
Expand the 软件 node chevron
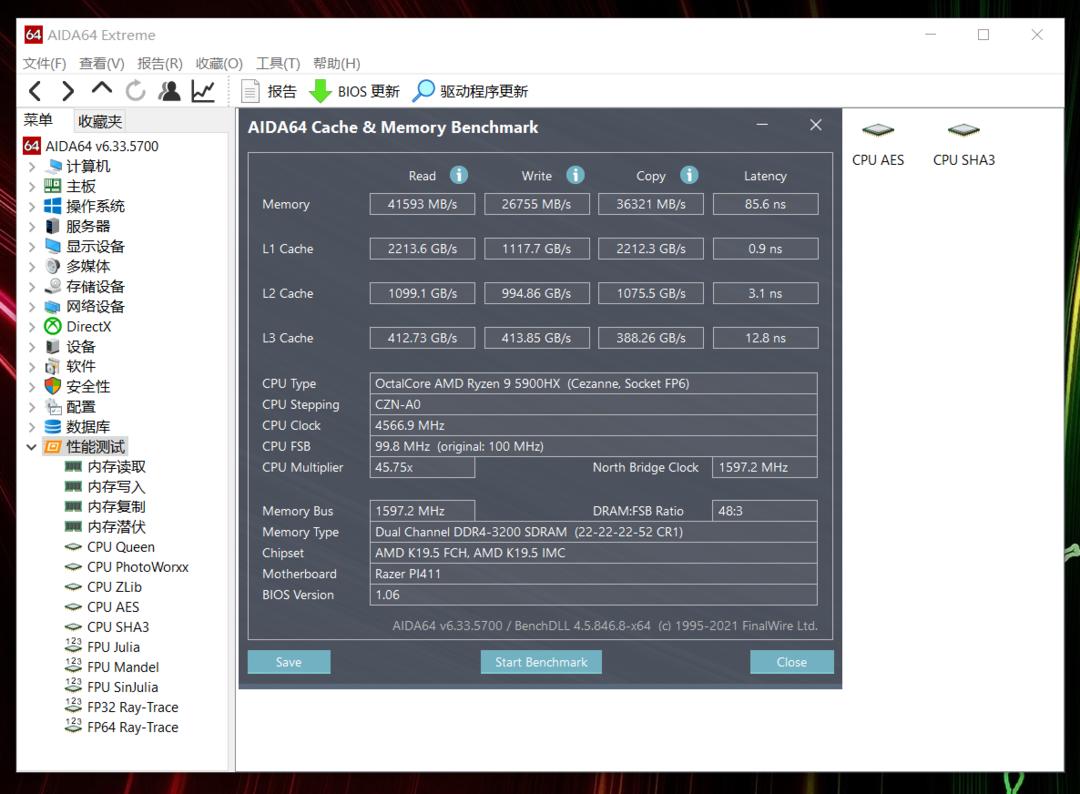pyautogui.click(x=32, y=366)
